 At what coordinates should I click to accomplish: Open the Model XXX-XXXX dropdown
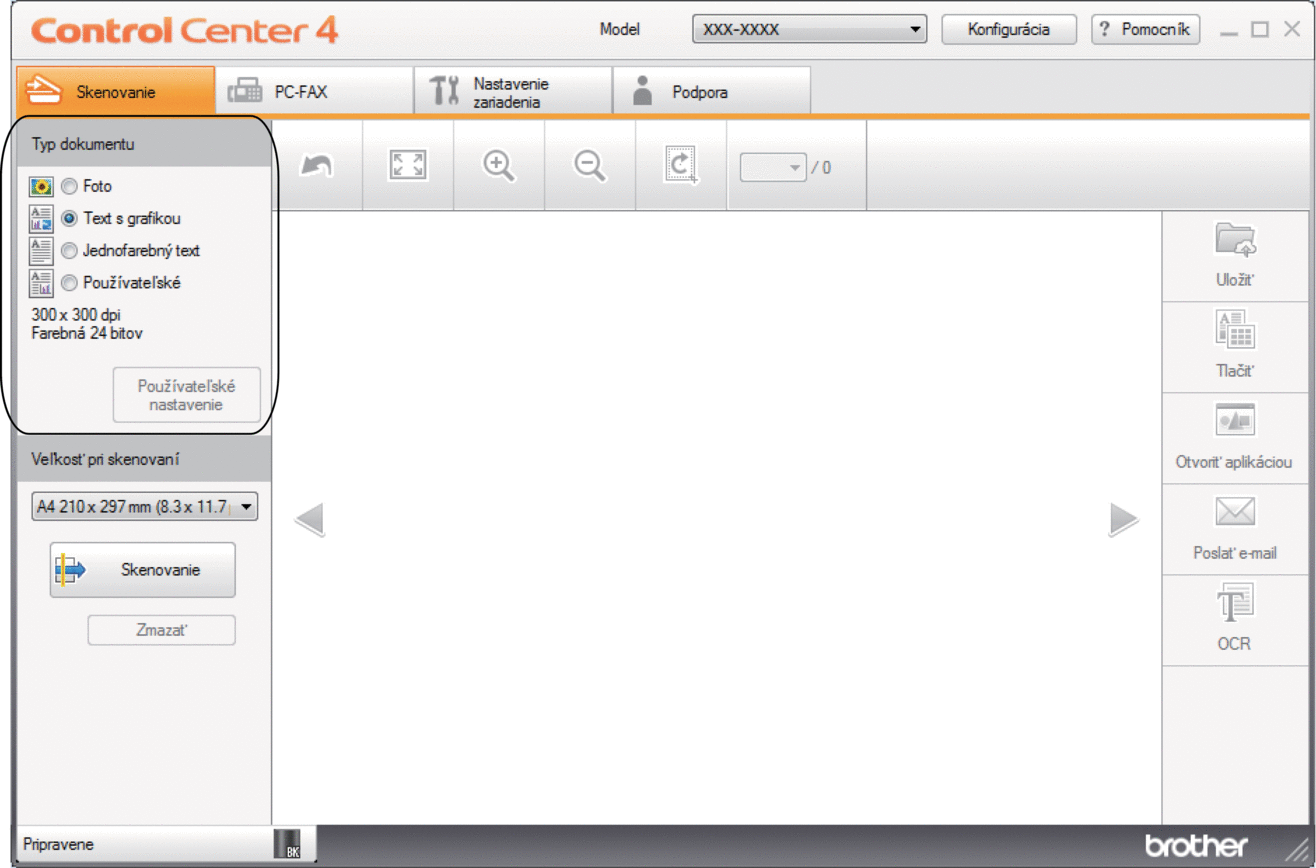click(x=810, y=29)
